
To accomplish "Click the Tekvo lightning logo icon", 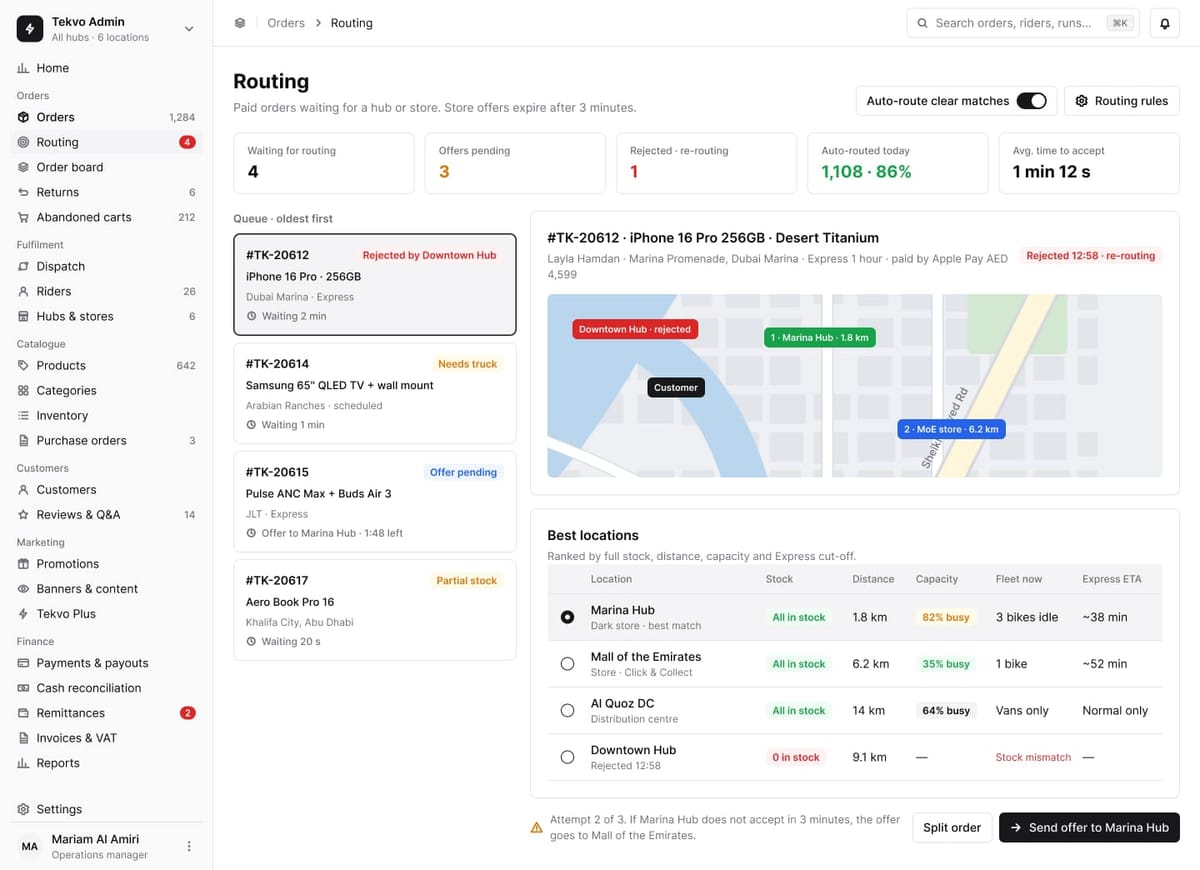I will (30, 29).
